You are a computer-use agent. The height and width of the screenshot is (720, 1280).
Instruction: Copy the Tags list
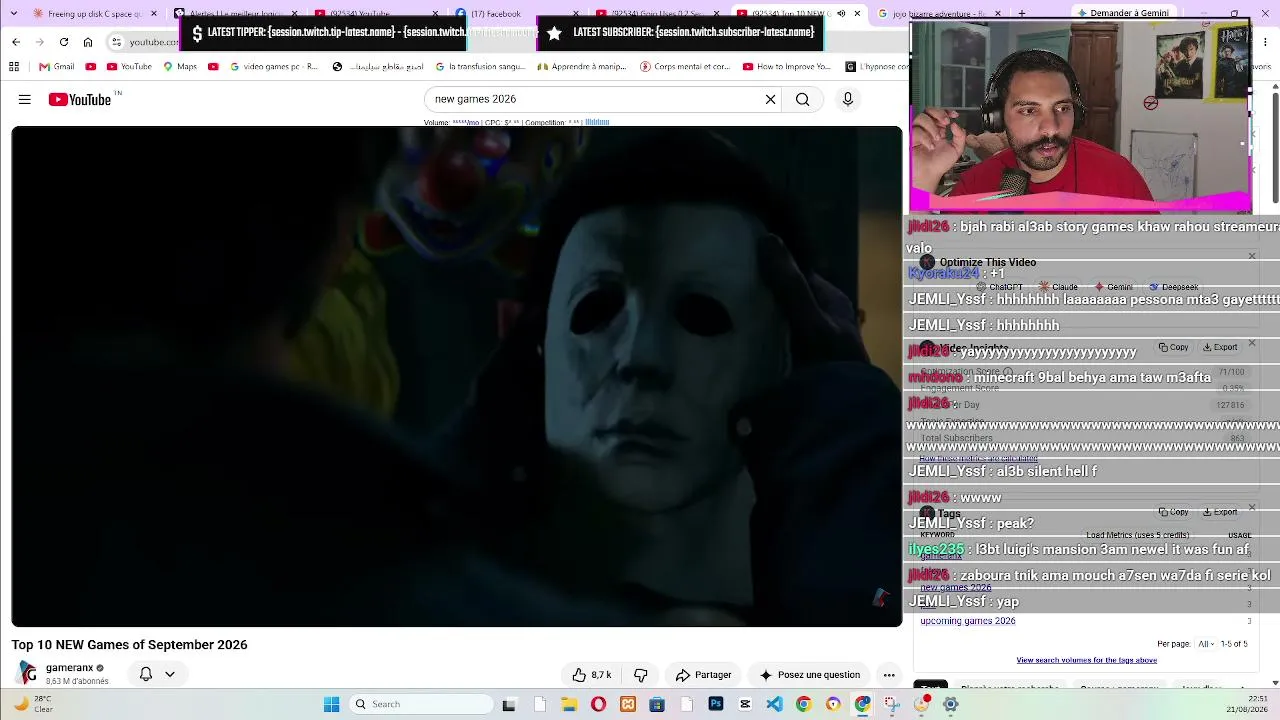(1173, 512)
